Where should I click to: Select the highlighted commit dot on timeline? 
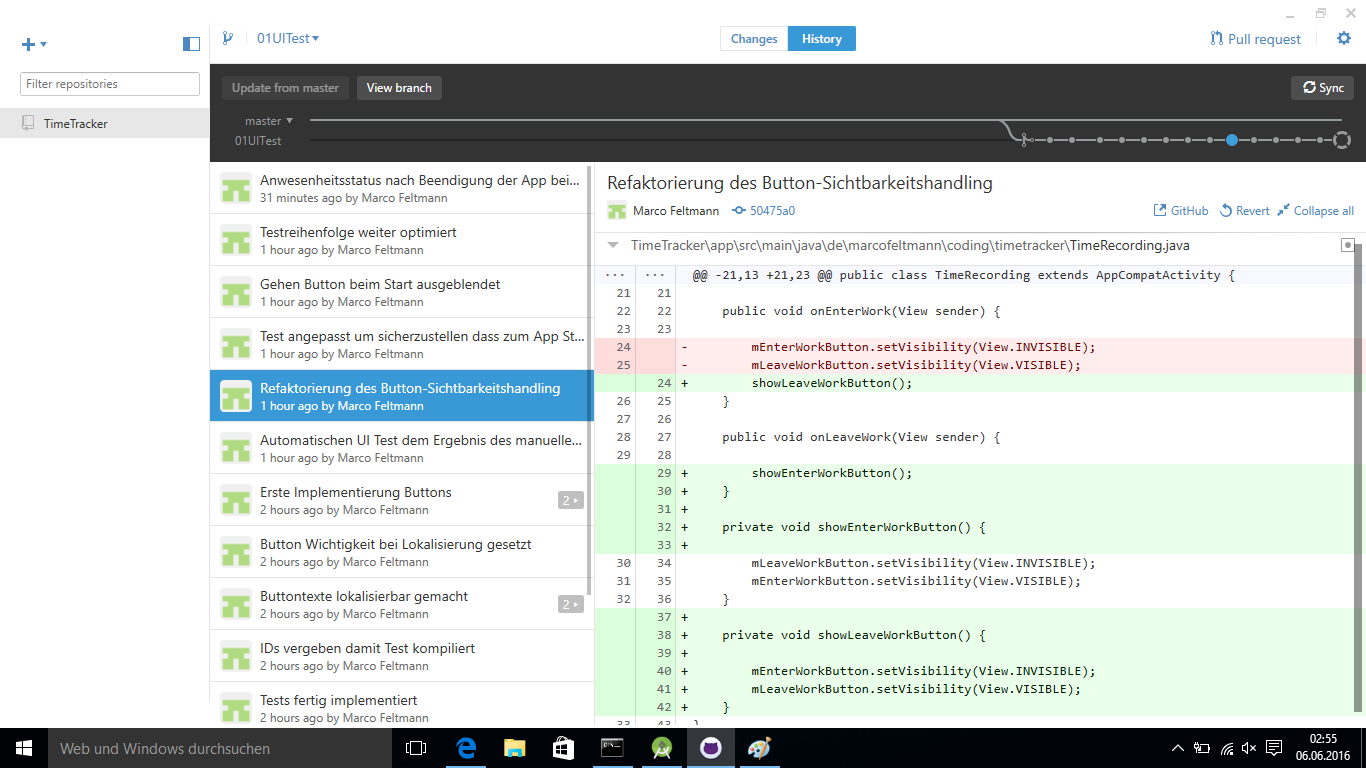coord(1232,140)
